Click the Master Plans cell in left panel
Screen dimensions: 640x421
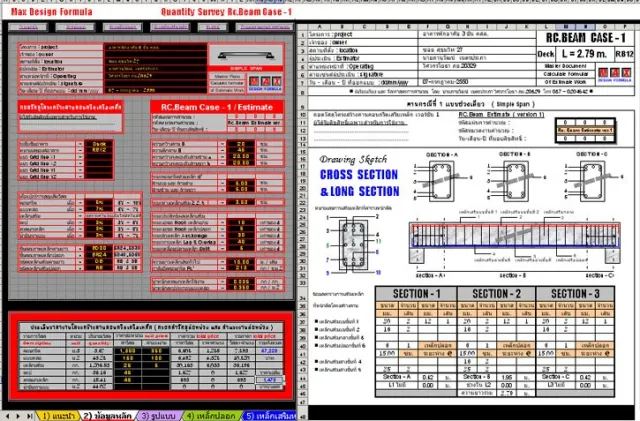227,76
